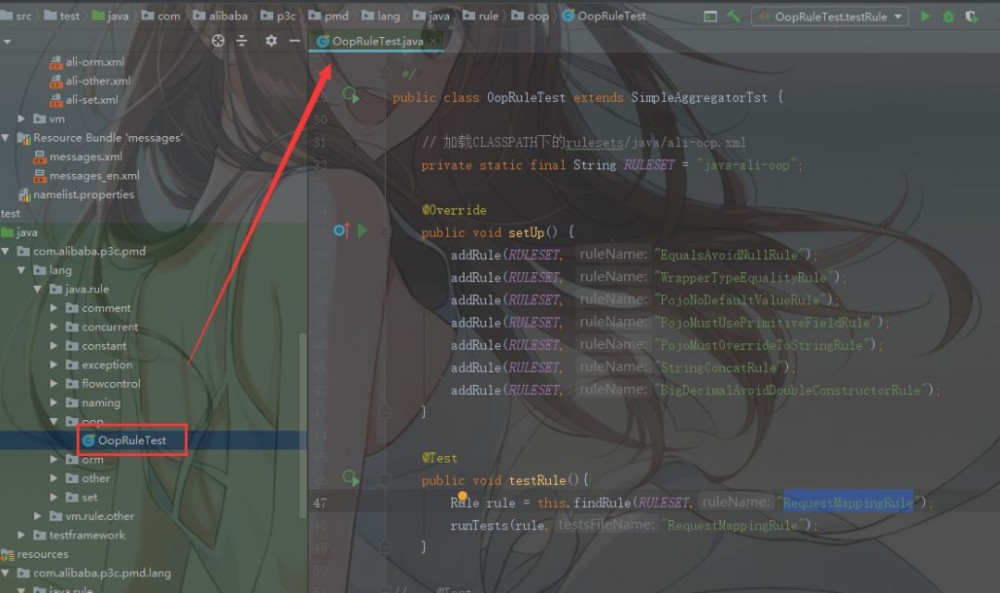Open the project view selector dropdown arrow
The height and width of the screenshot is (593, 1000).
coord(7,41)
